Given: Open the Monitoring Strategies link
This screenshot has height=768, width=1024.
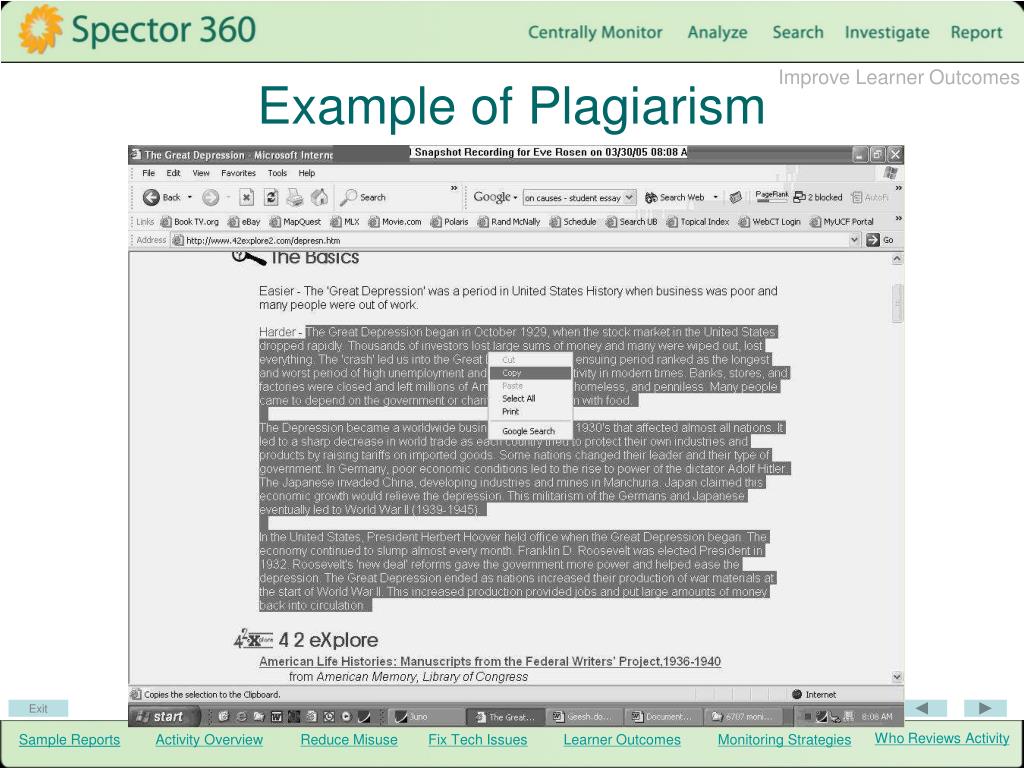Looking at the screenshot, I should click(784, 740).
